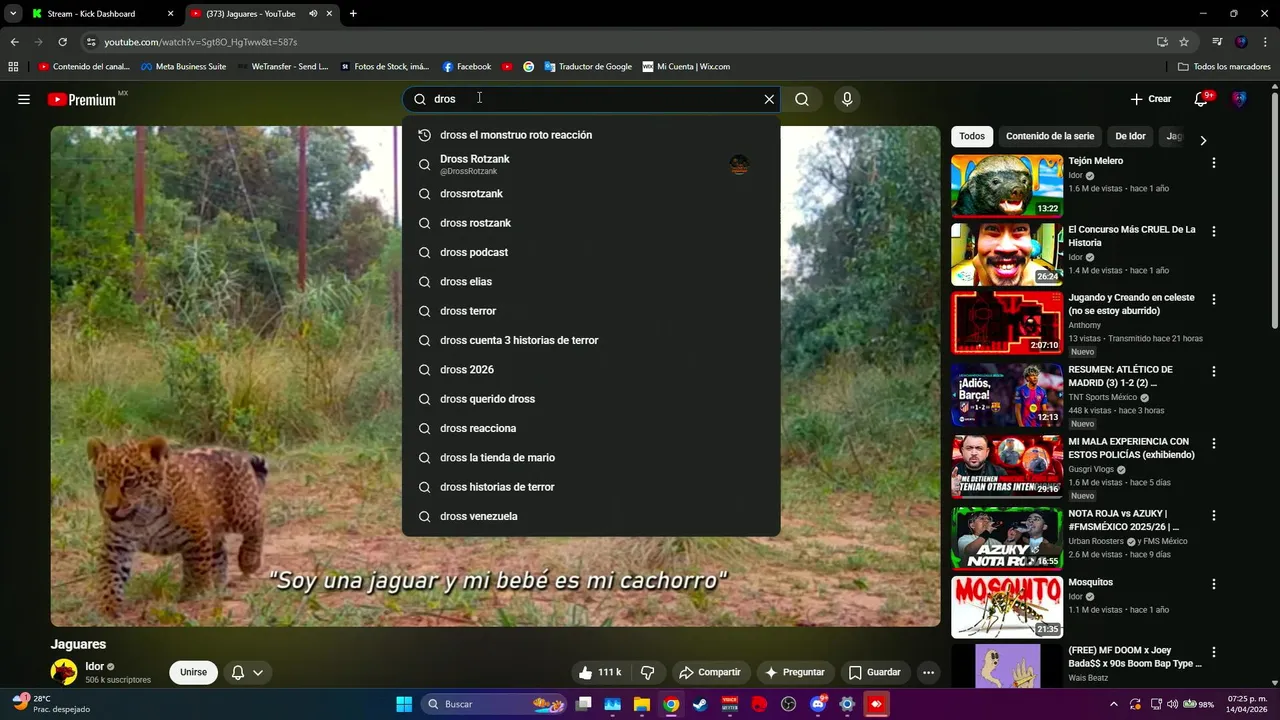This screenshot has width=1280, height=720.
Task: Choose suggestion 'dross querido dross'
Action: (x=591, y=399)
